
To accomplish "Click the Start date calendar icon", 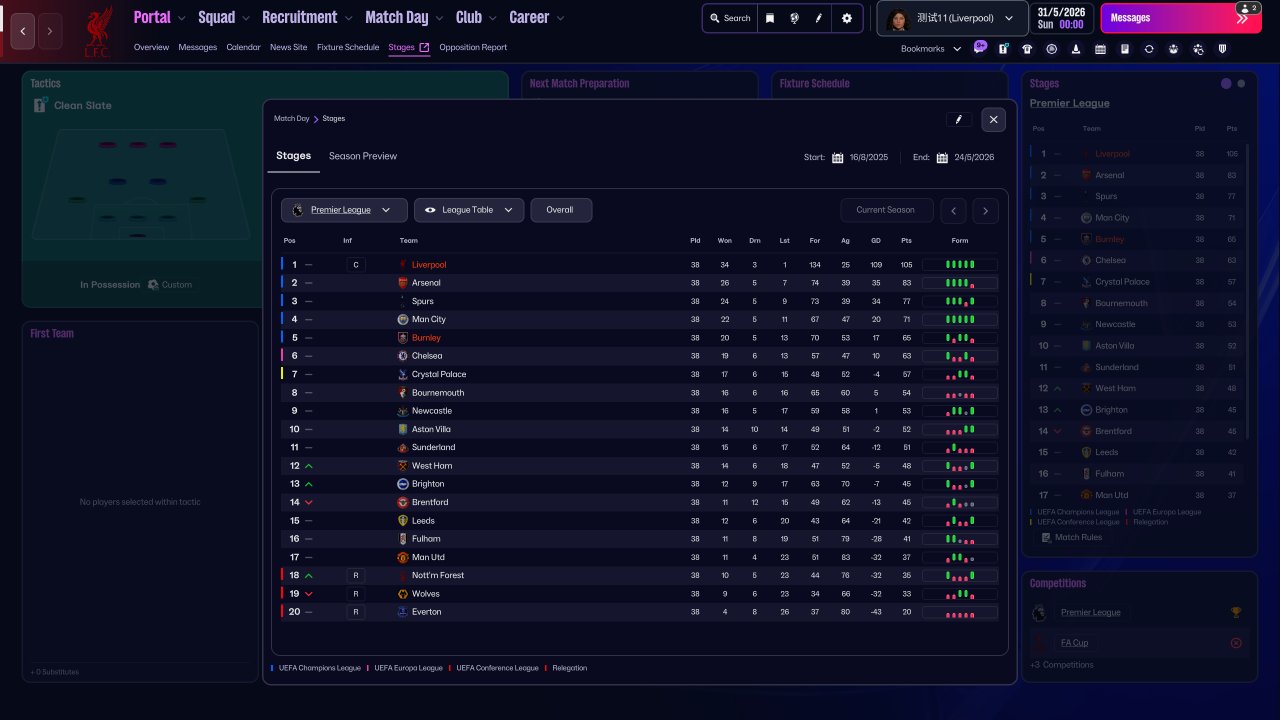I will pyautogui.click(x=838, y=157).
